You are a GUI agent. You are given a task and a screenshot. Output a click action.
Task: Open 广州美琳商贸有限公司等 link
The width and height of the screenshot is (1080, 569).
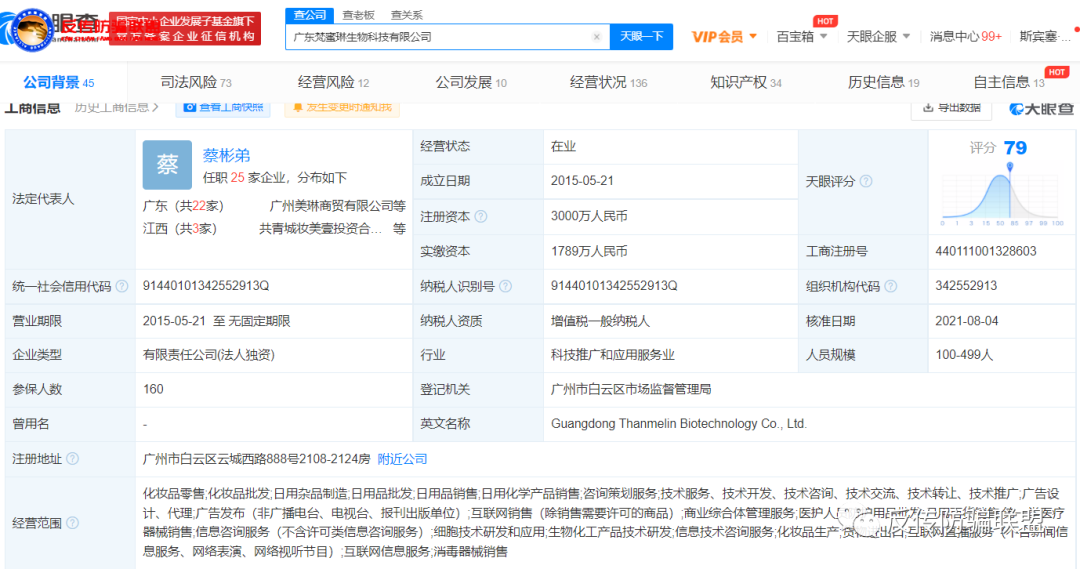[338, 206]
